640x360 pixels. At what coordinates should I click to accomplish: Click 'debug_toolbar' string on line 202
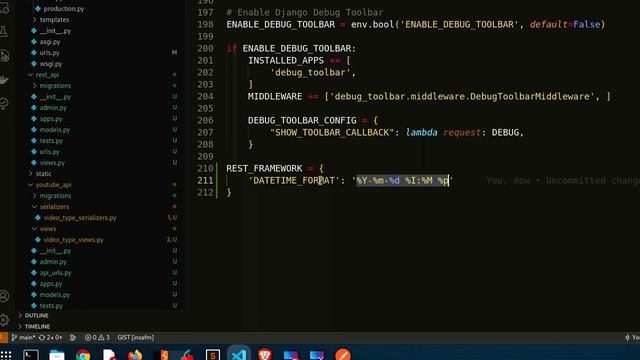tap(310, 73)
